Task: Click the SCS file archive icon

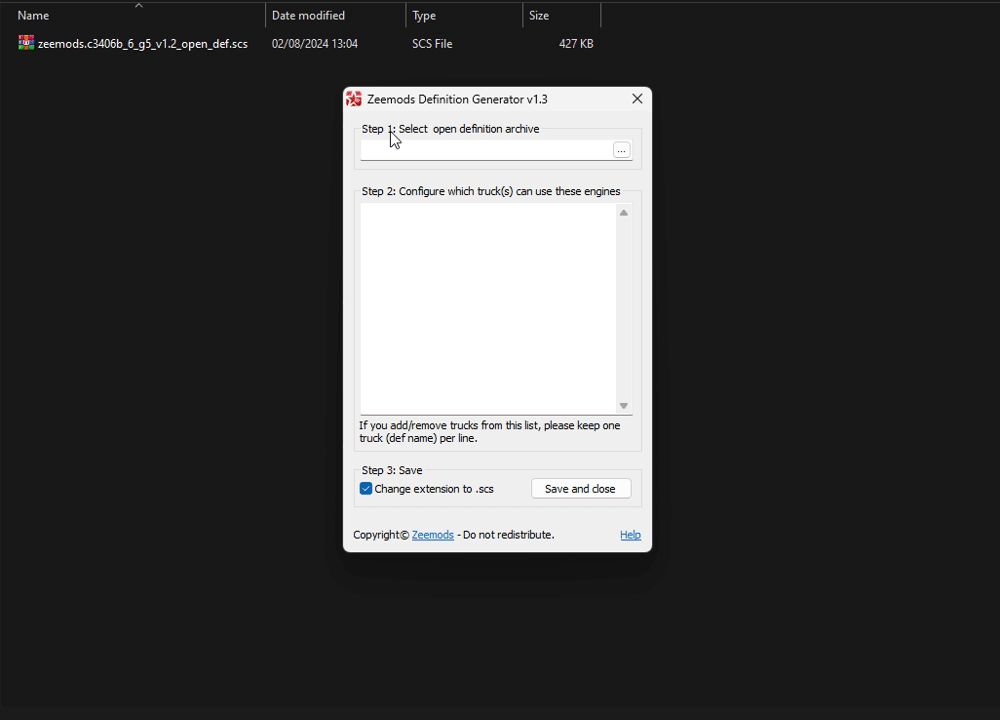Action: click(x=26, y=43)
